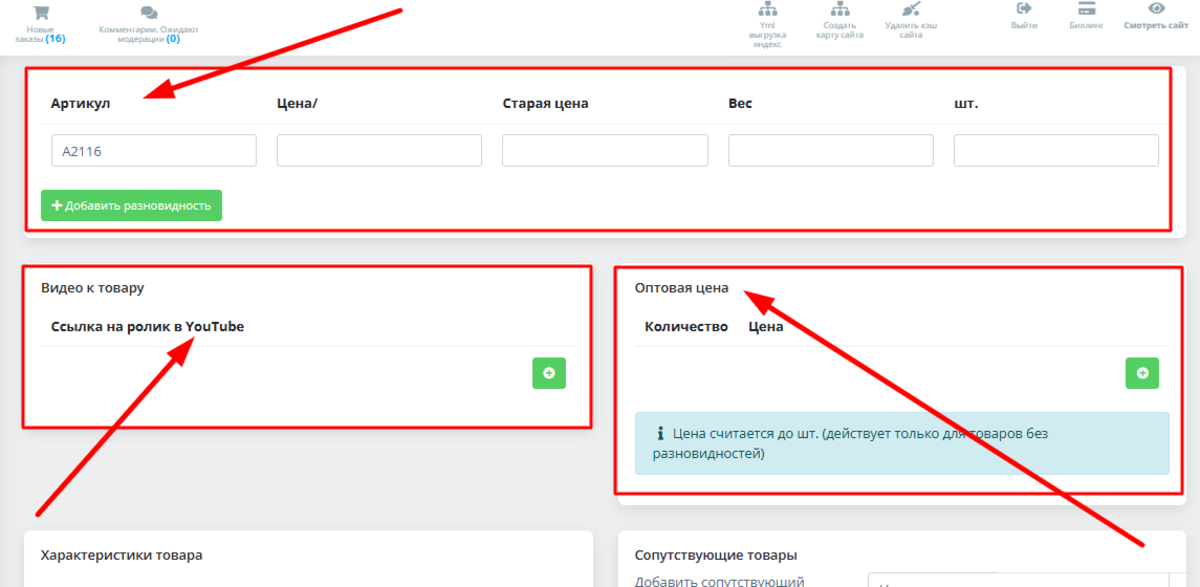Image resolution: width=1200 pixels, height=587 pixels.
Task: Add a YouTube video link row
Action: [x=548, y=373]
